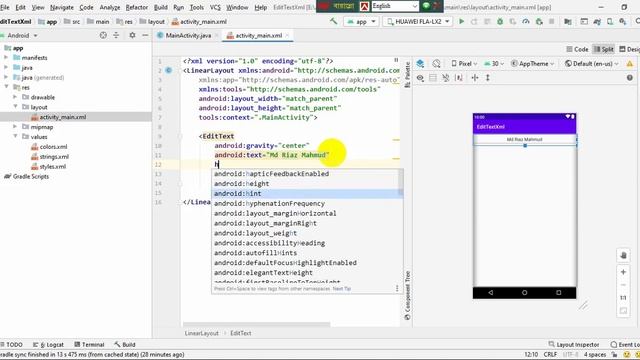This screenshot has height=360, width=640.
Task: Expand the manifests folder
Action: (7, 58)
